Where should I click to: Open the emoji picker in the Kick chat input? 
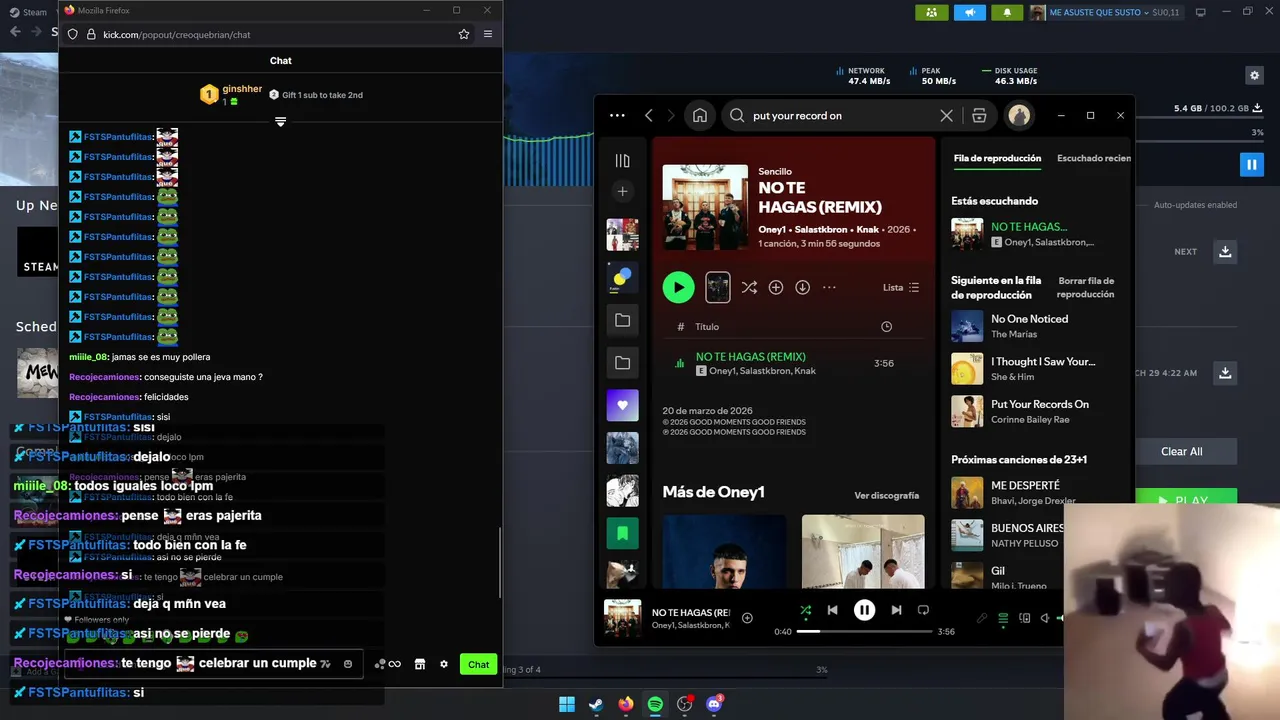[x=348, y=663]
